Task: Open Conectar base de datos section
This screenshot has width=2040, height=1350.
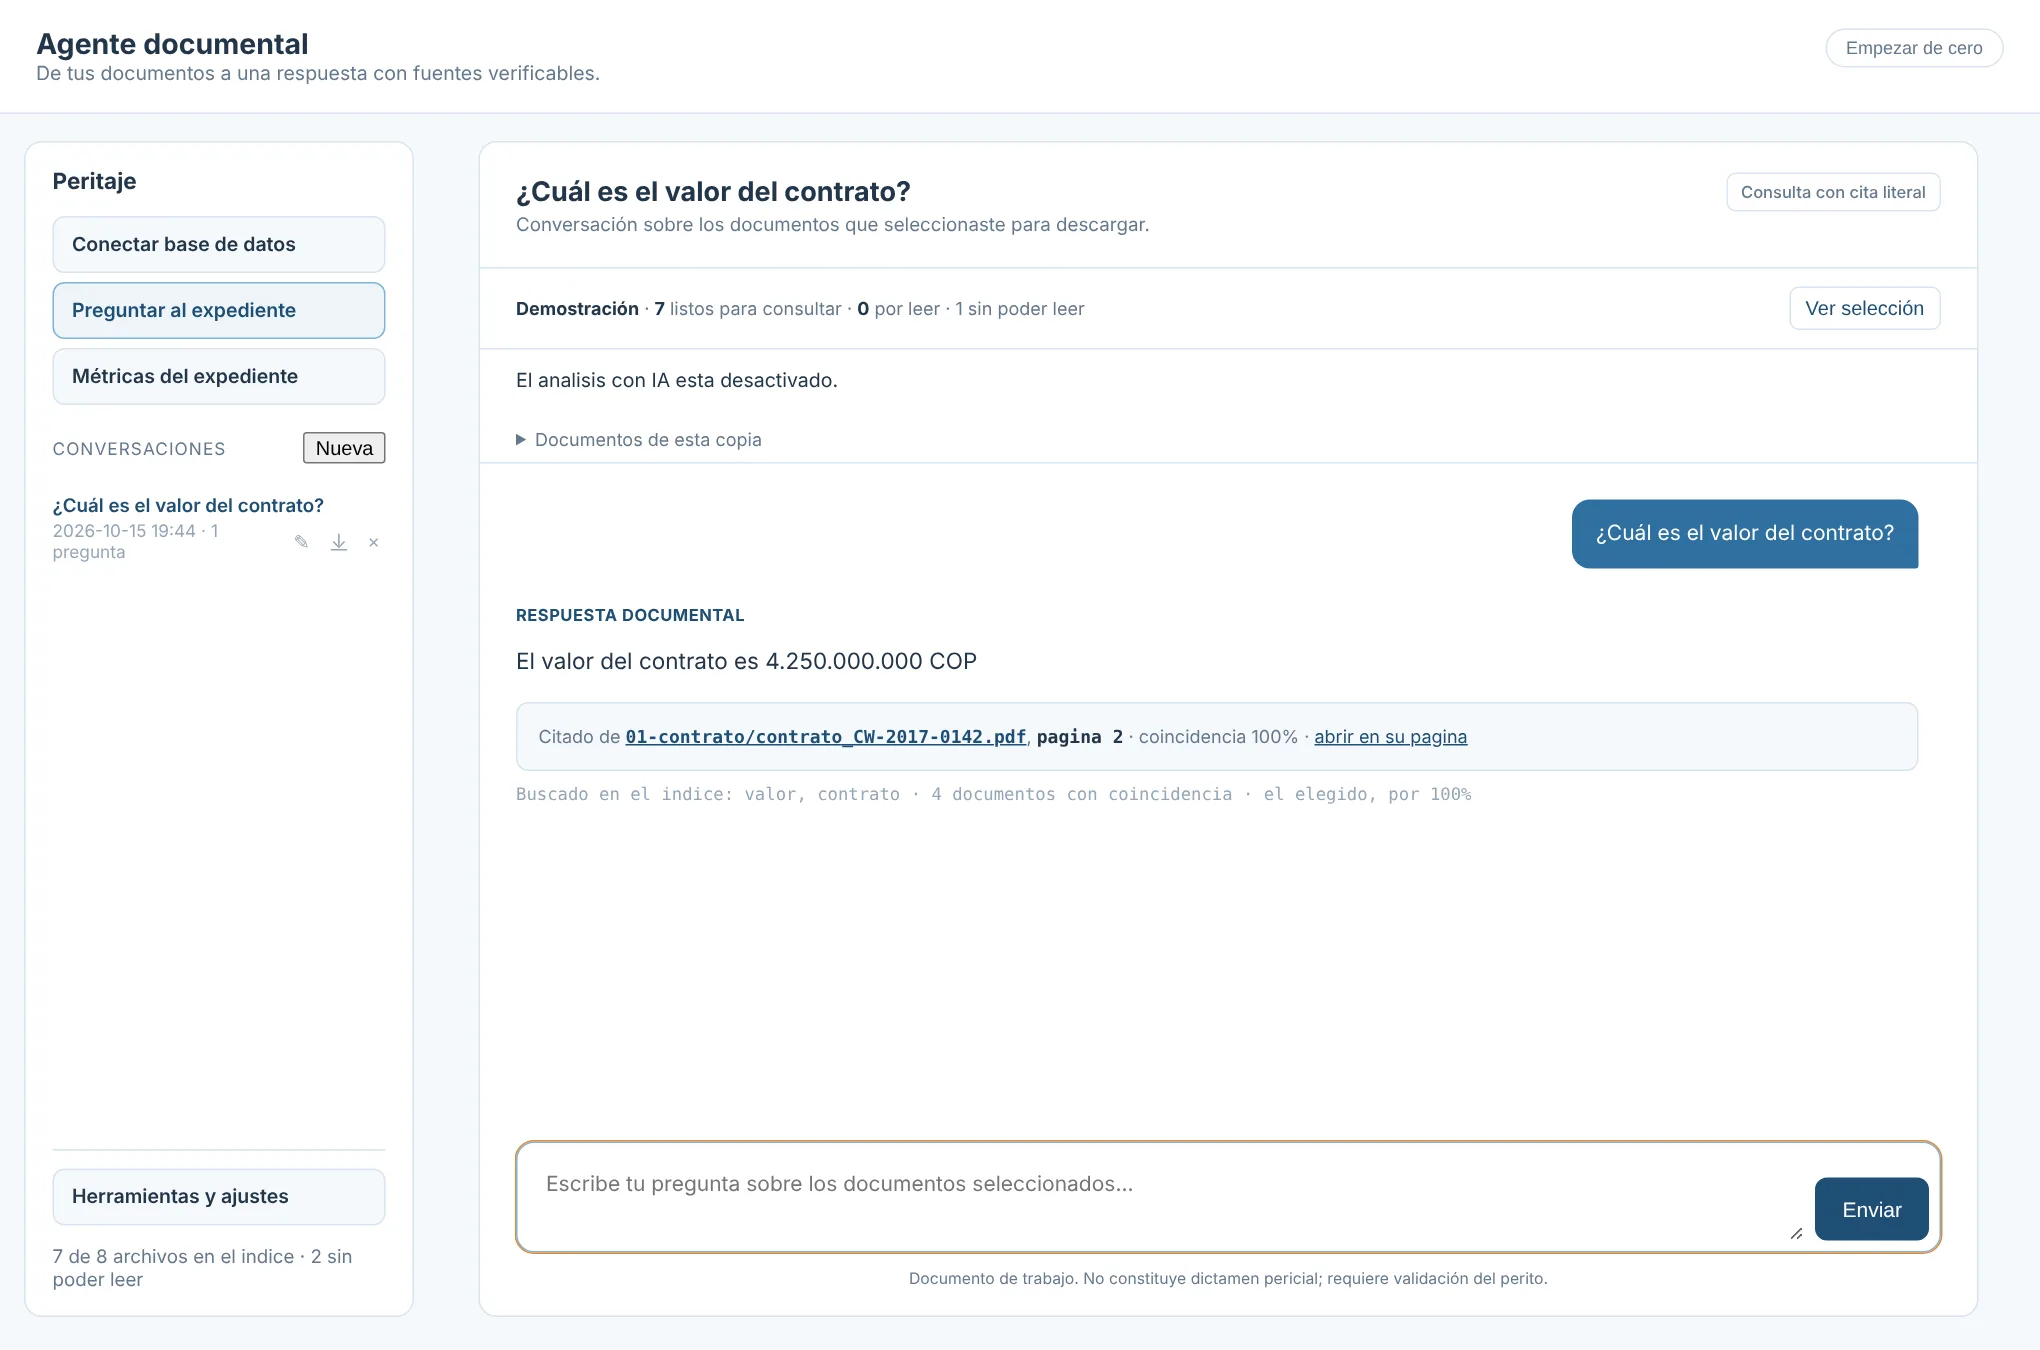Action: click(x=219, y=244)
